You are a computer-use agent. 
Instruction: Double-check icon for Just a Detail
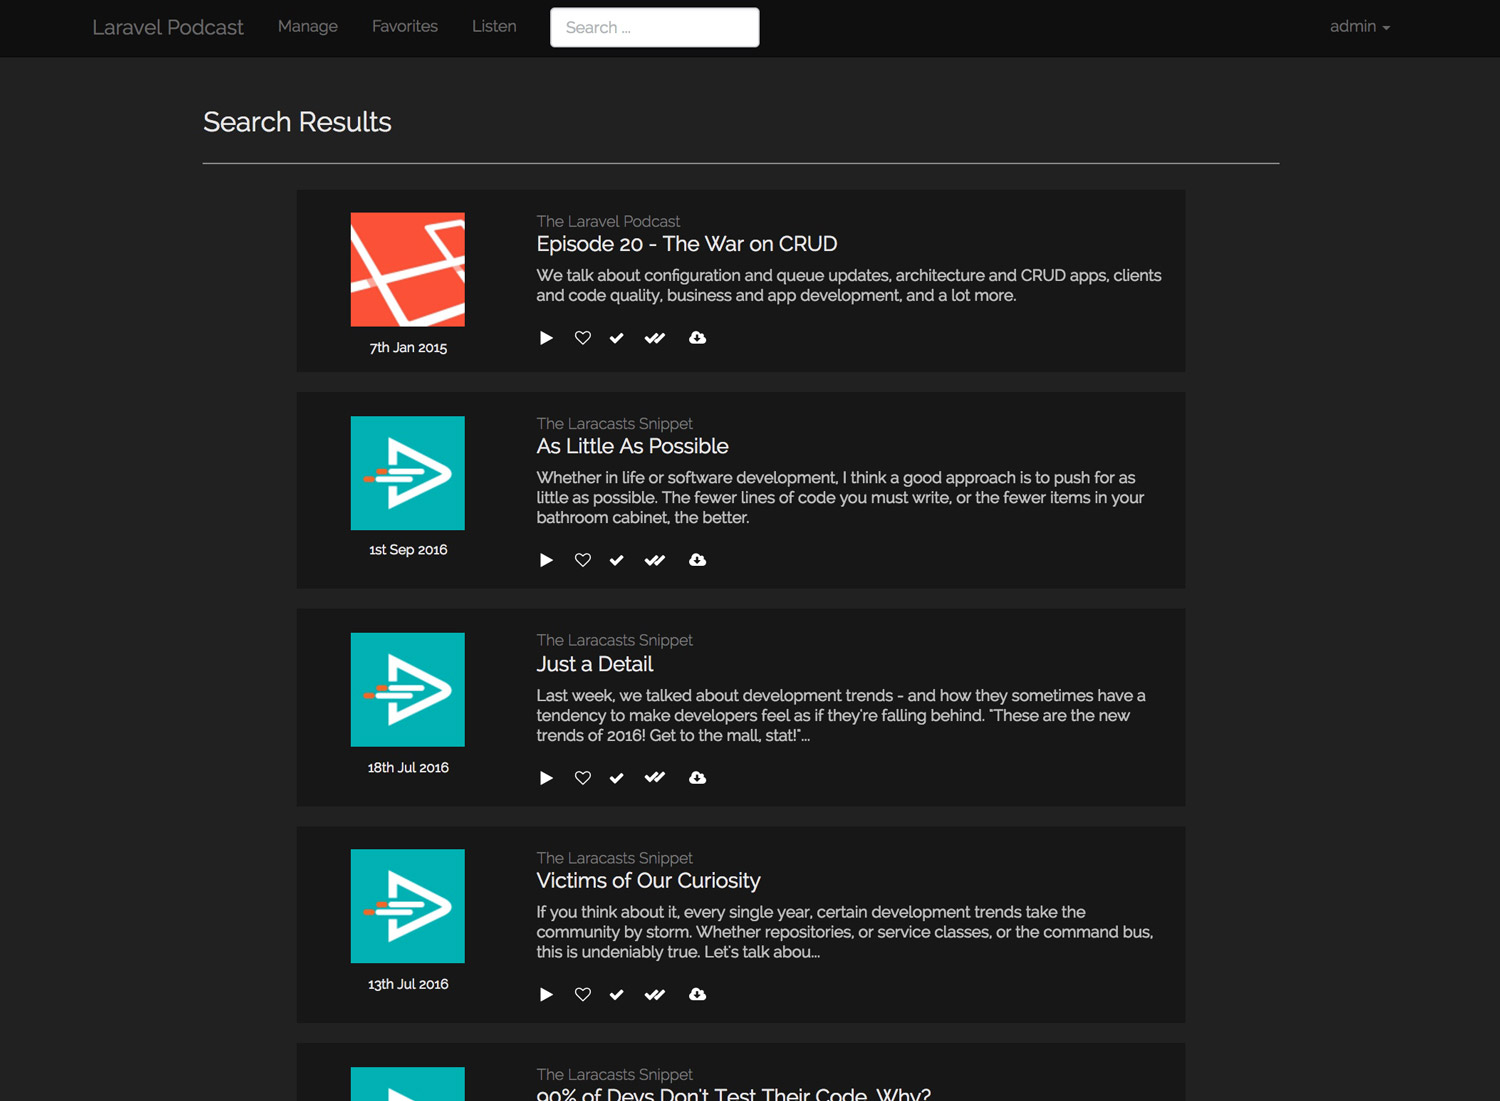tap(655, 778)
